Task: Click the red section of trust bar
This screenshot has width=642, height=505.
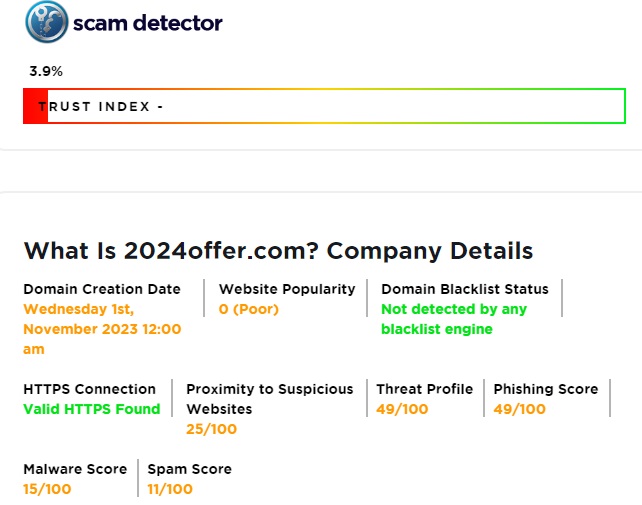Action: (x=35, y=107)
